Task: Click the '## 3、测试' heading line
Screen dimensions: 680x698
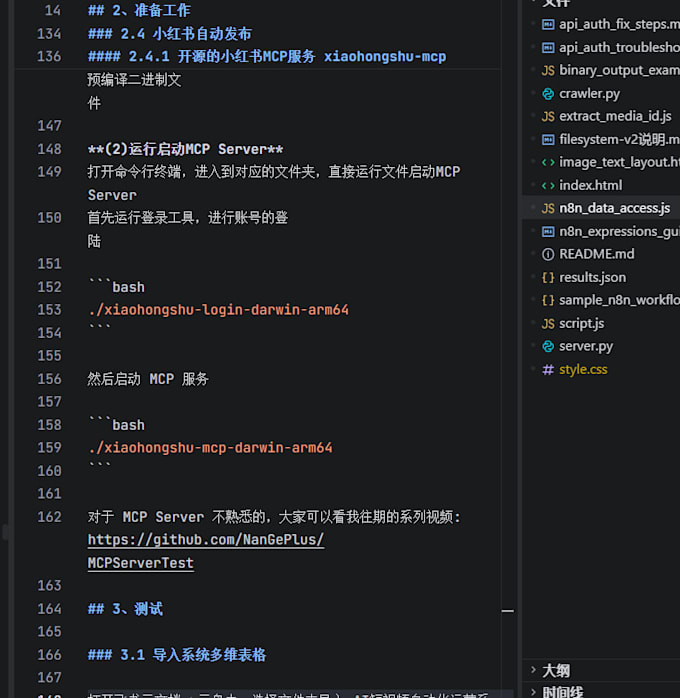Action: 125,609
